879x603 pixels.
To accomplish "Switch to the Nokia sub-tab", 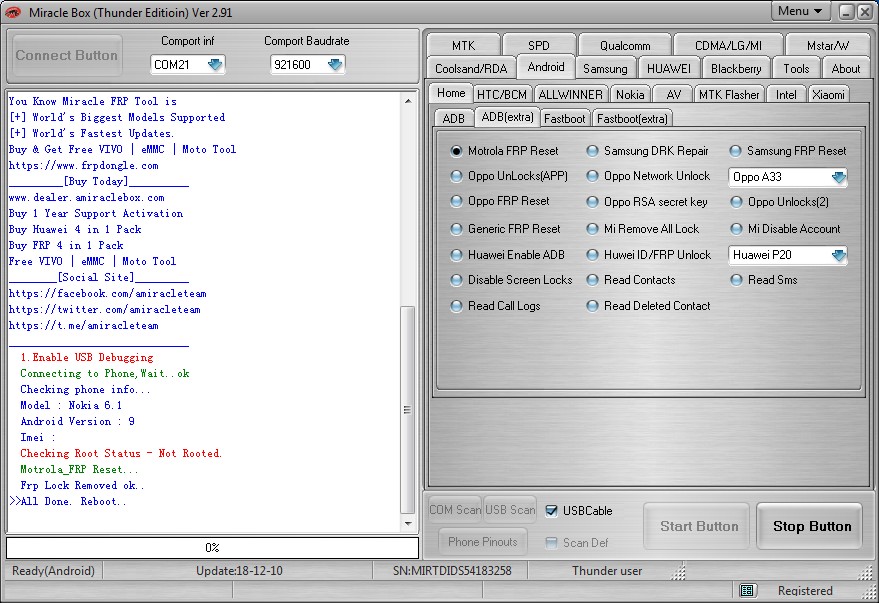I will pyautogui.click(x=630, y=95).
